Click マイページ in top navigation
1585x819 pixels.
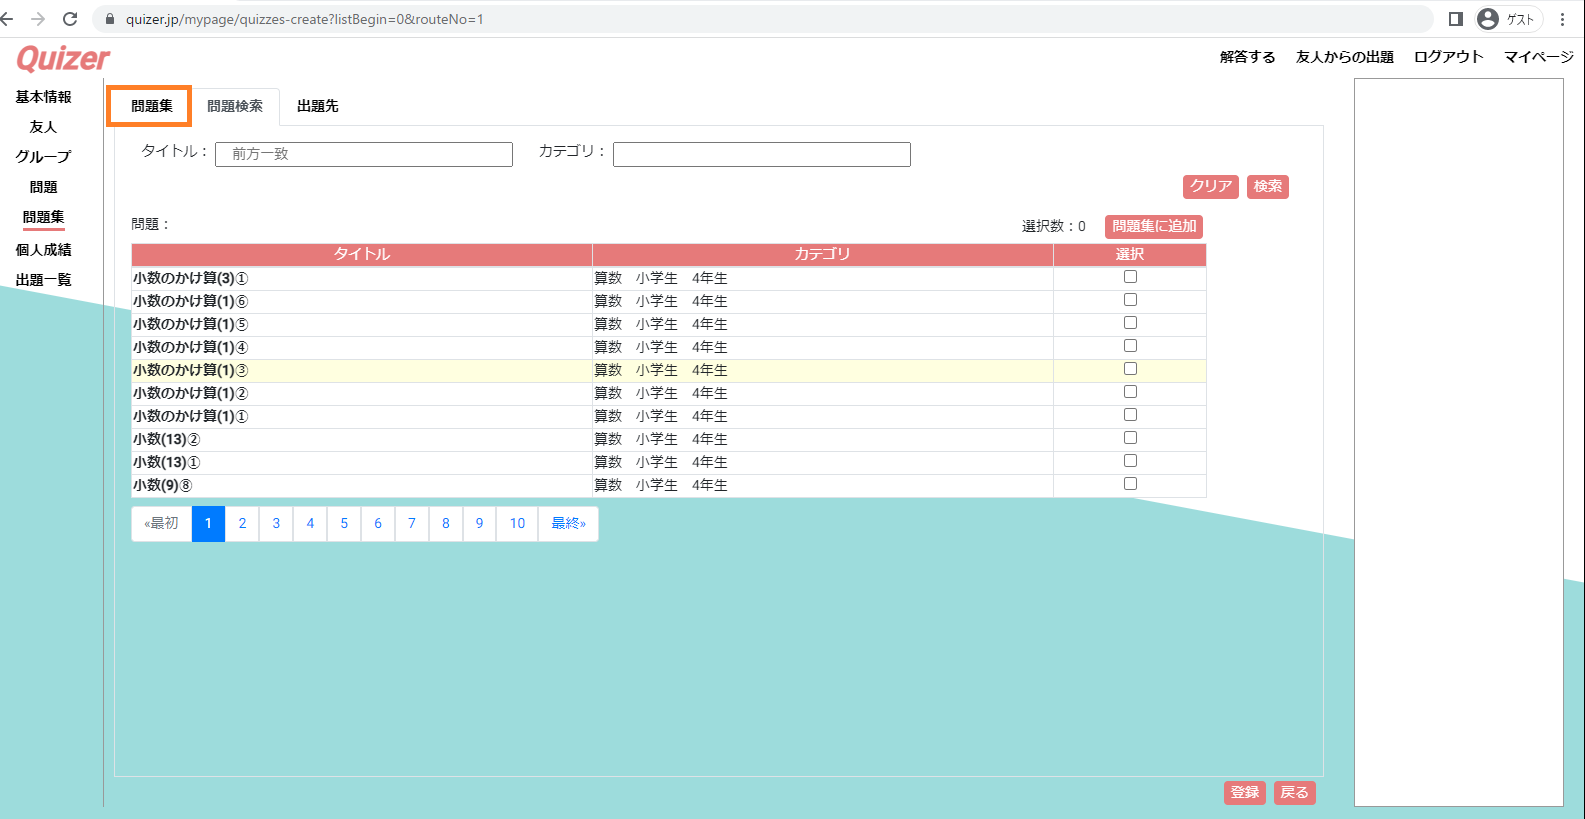click(1539, 57)
